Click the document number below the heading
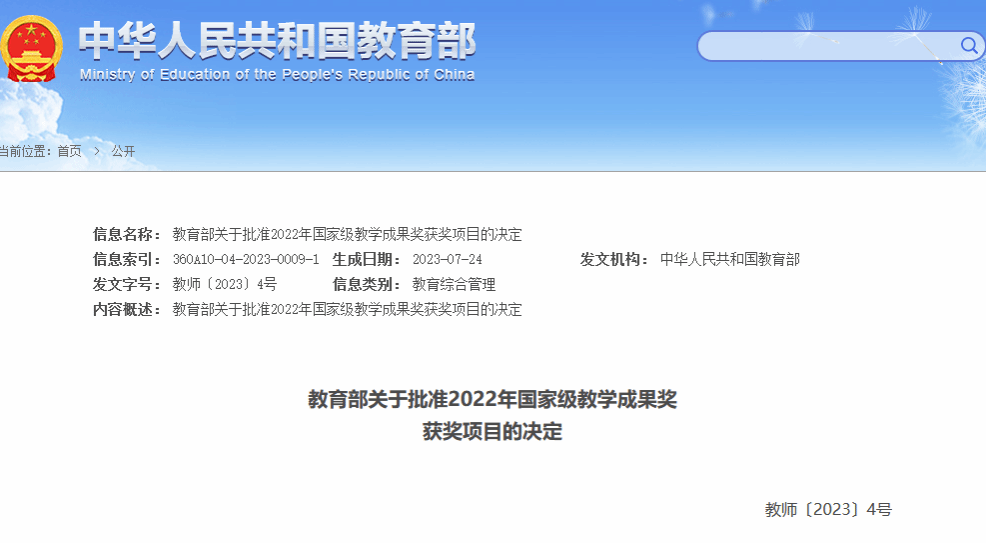The width and height of the screenshot is (986, 543). pyautogui.click(x=827, y=509)
